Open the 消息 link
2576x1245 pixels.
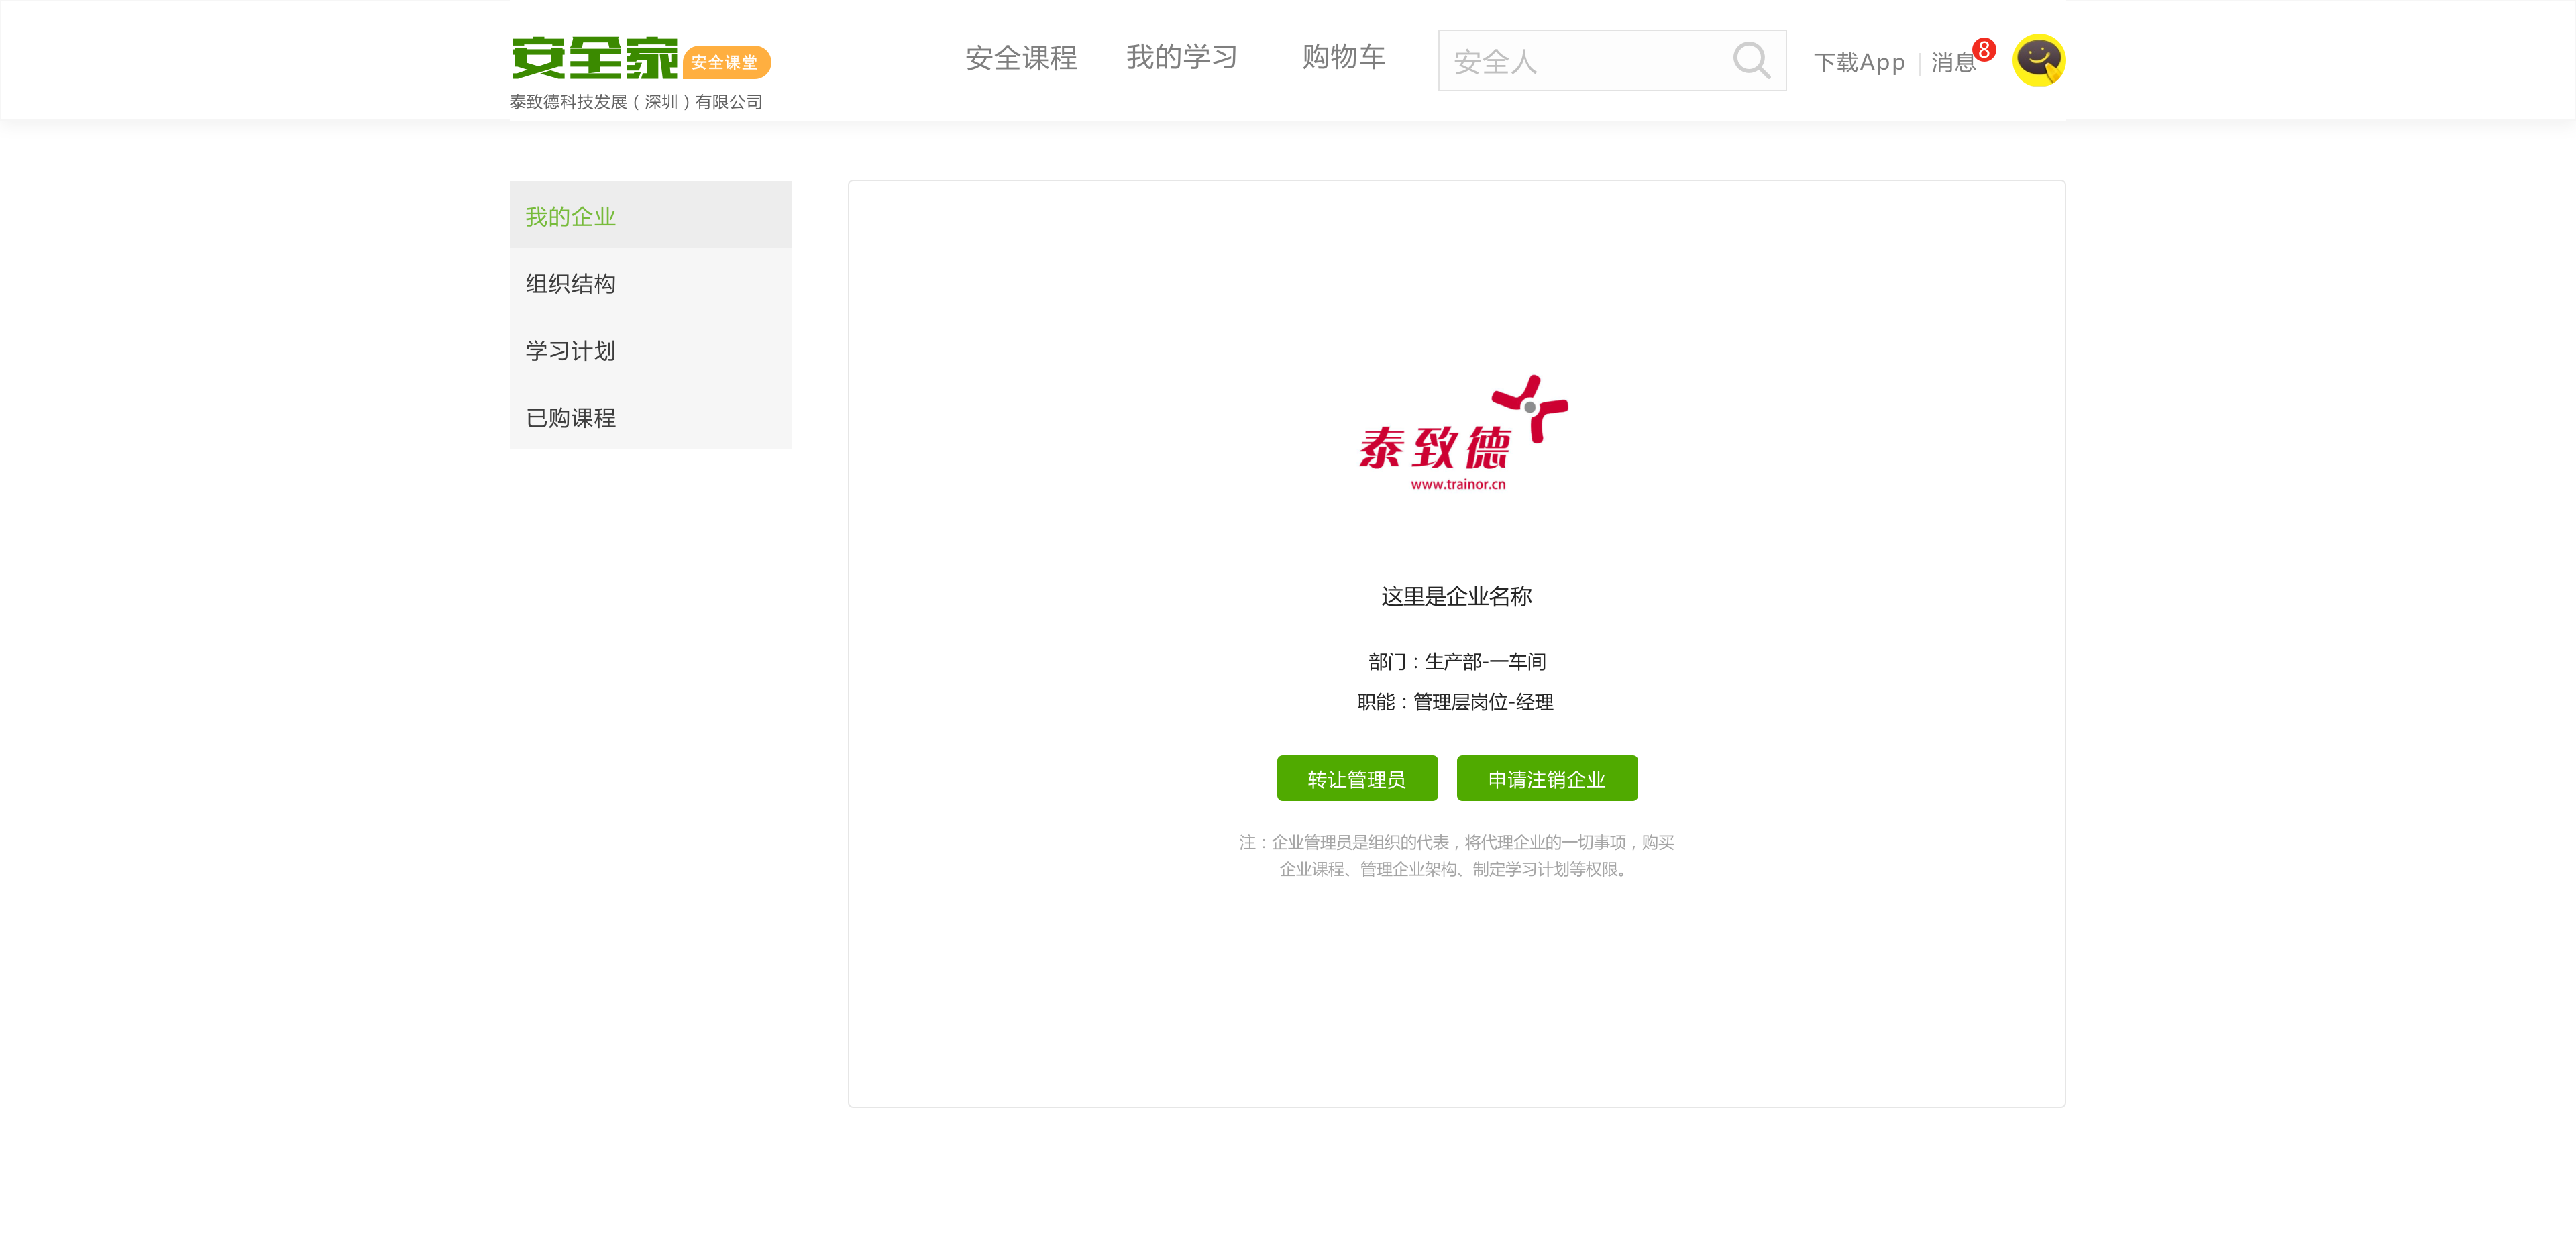coord(1953,62)
